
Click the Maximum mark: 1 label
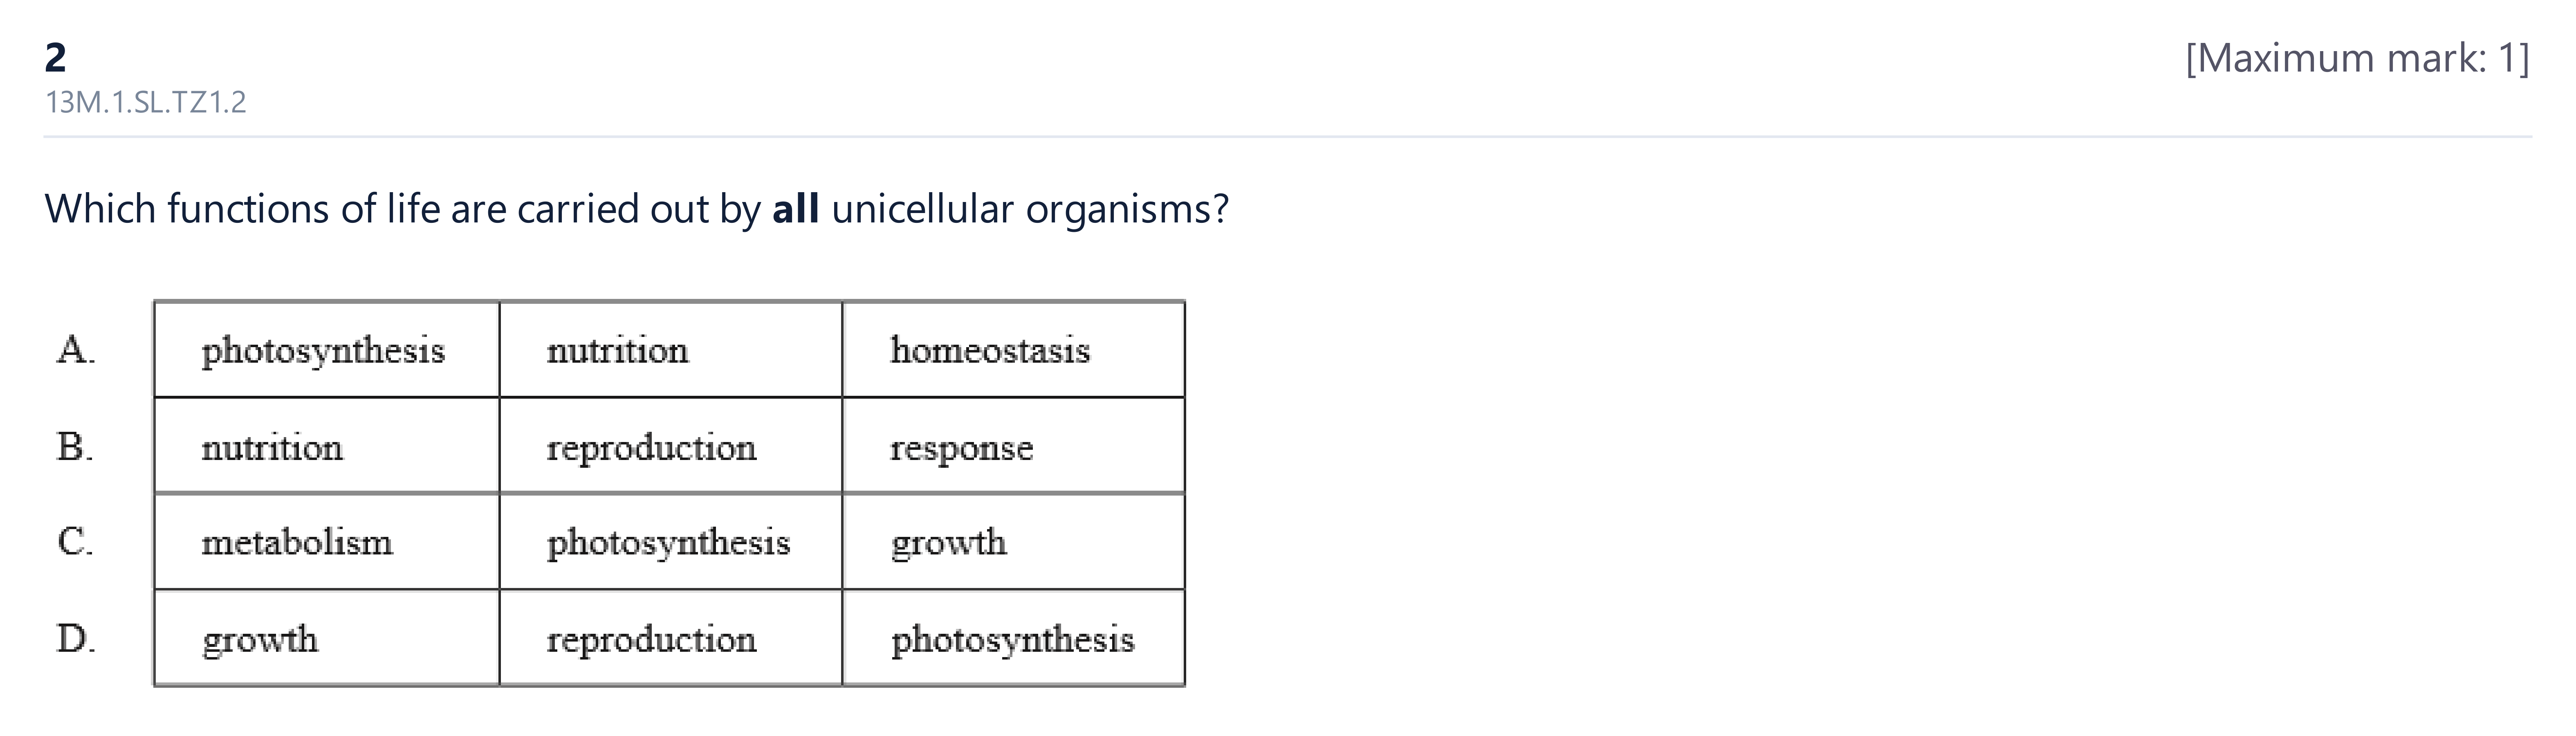coord(2357,58)
